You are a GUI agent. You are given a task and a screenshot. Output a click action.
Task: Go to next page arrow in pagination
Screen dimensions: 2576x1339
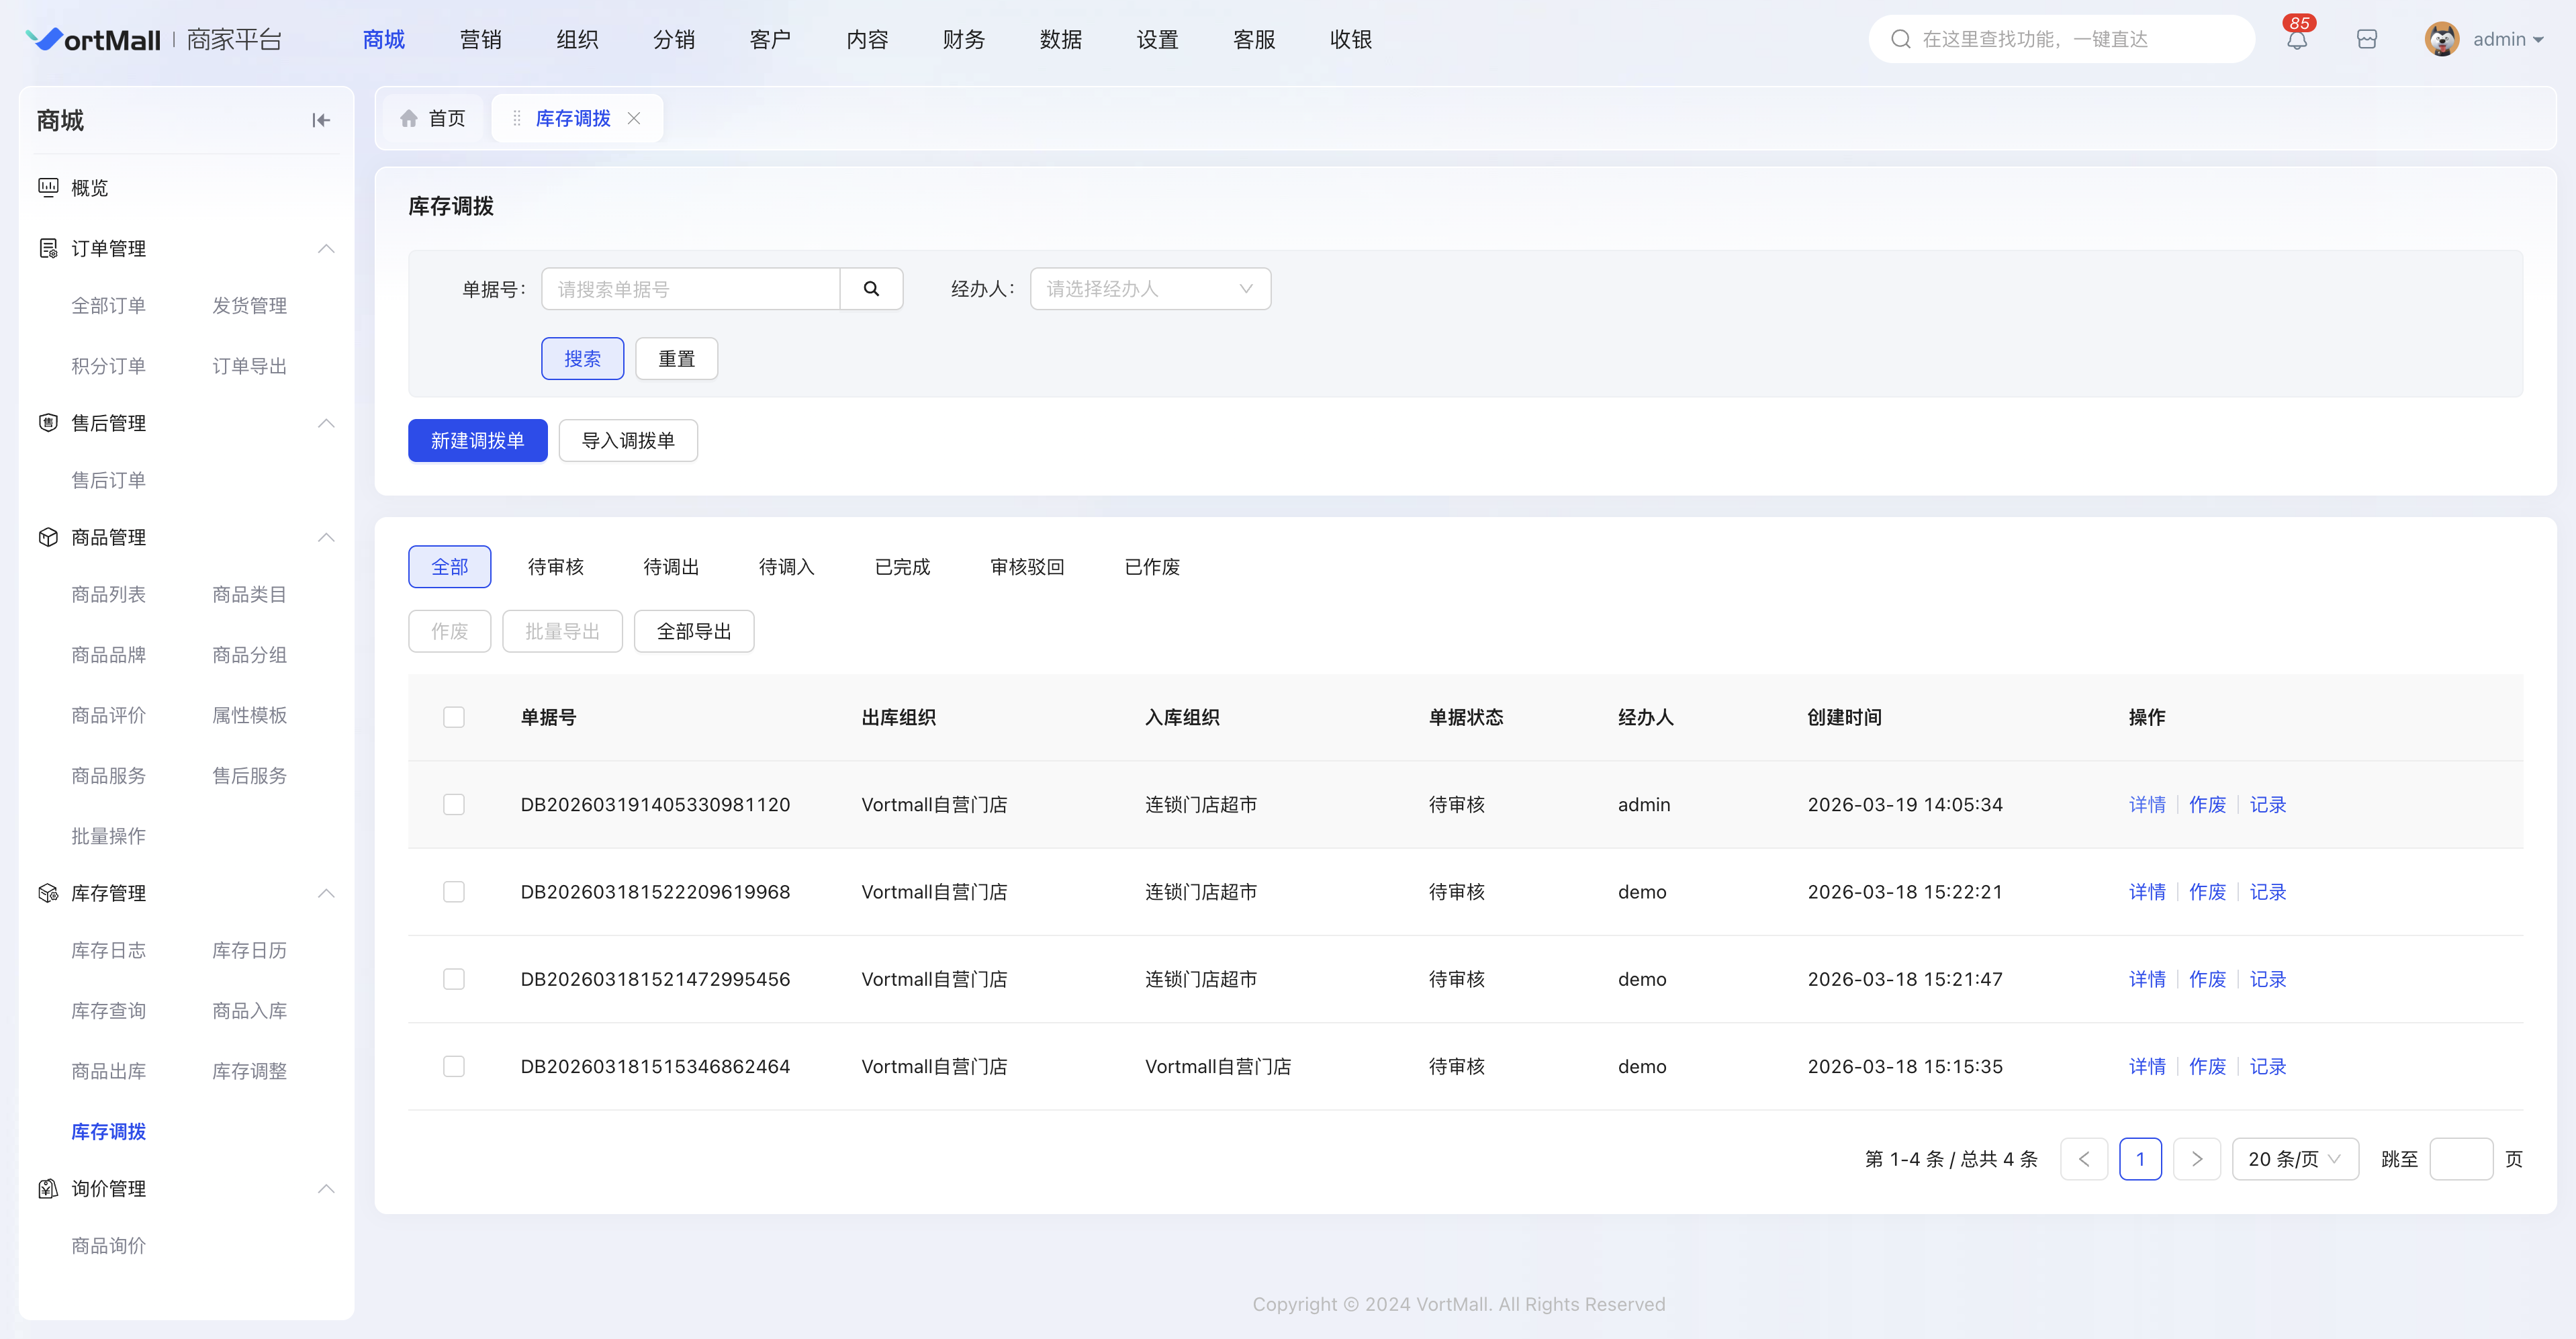pyautogui.click(x=2197, y=1159)
